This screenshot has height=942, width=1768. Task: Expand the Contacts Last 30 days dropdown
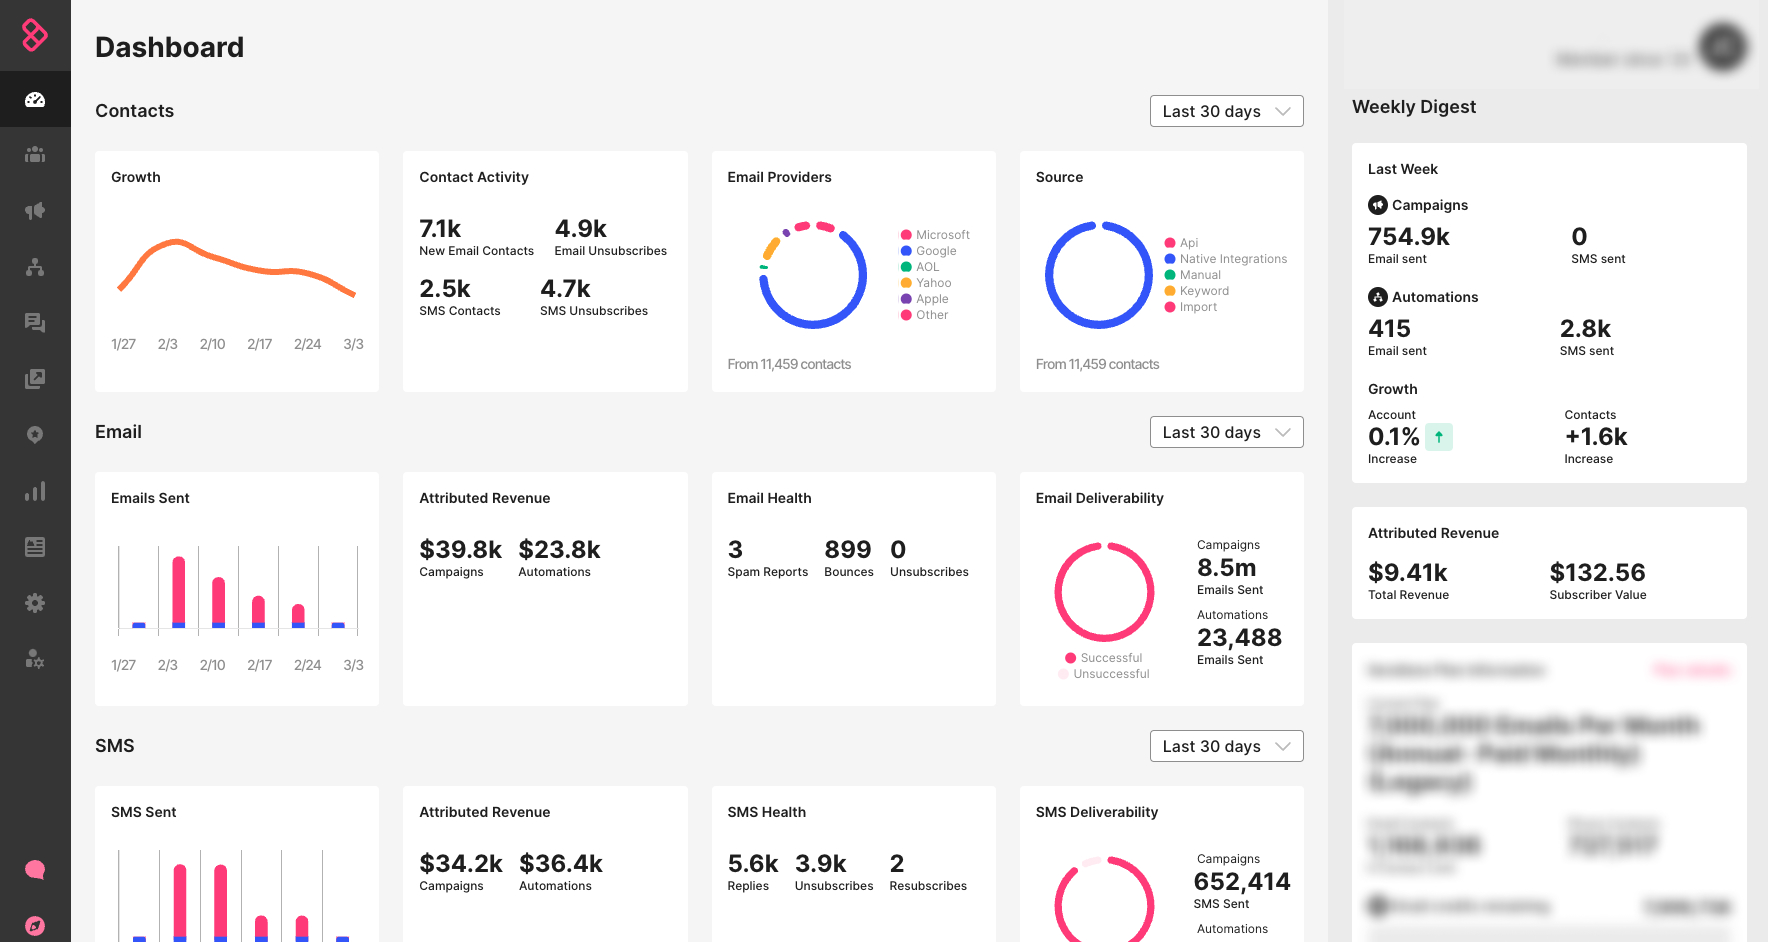coord(1226,111)
